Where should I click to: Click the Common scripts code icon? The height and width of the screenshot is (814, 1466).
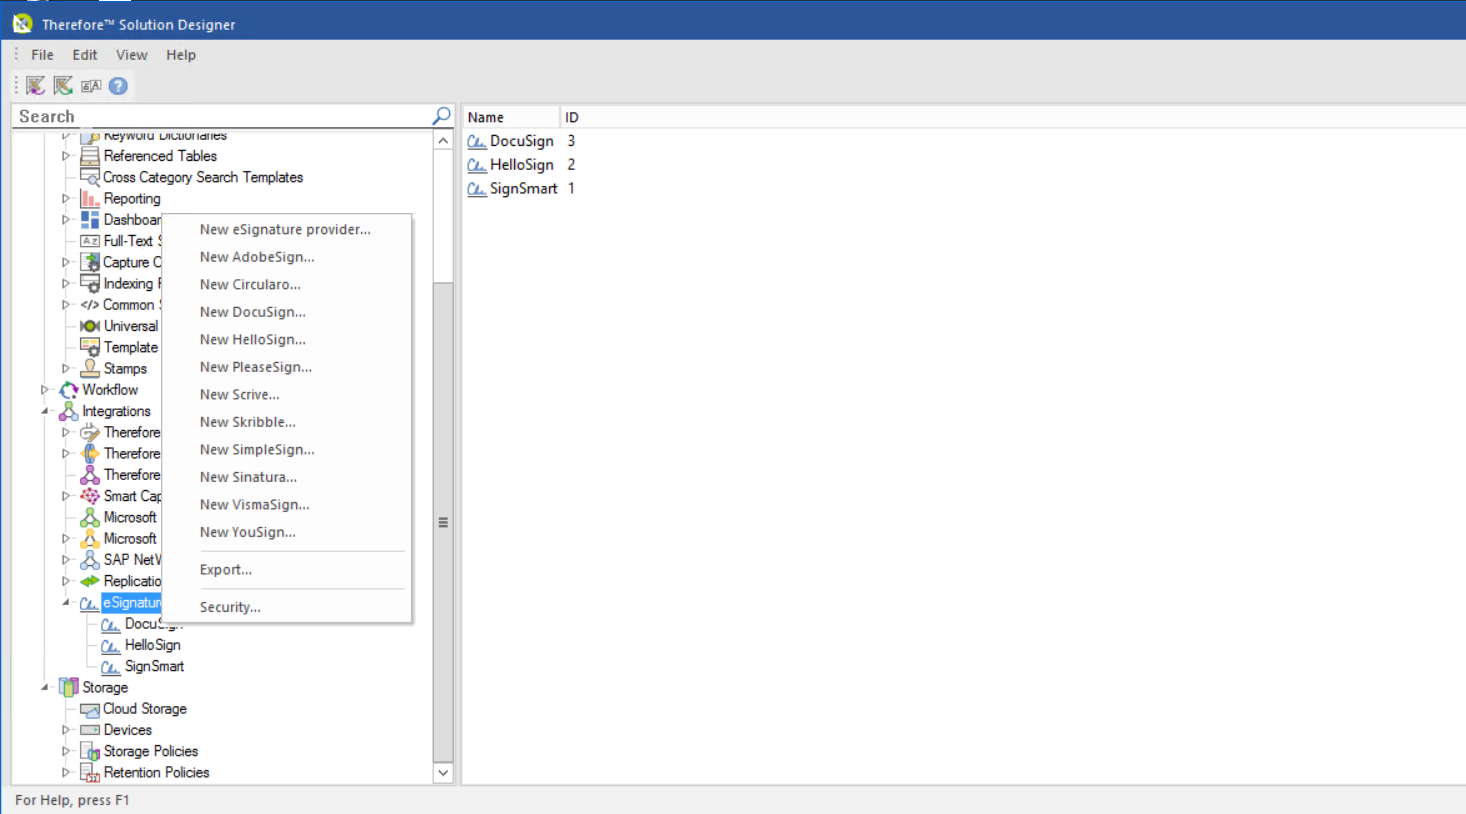90,305
